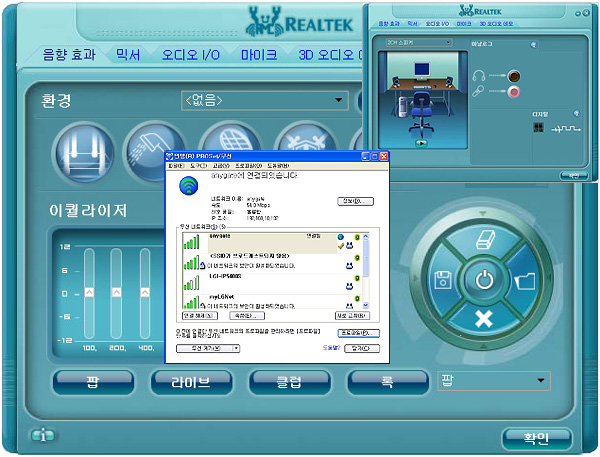Viewport: 600px width, 457px height.
Task: Select the LGI-IP5000S network row
Action: click(x=272, y=284)
